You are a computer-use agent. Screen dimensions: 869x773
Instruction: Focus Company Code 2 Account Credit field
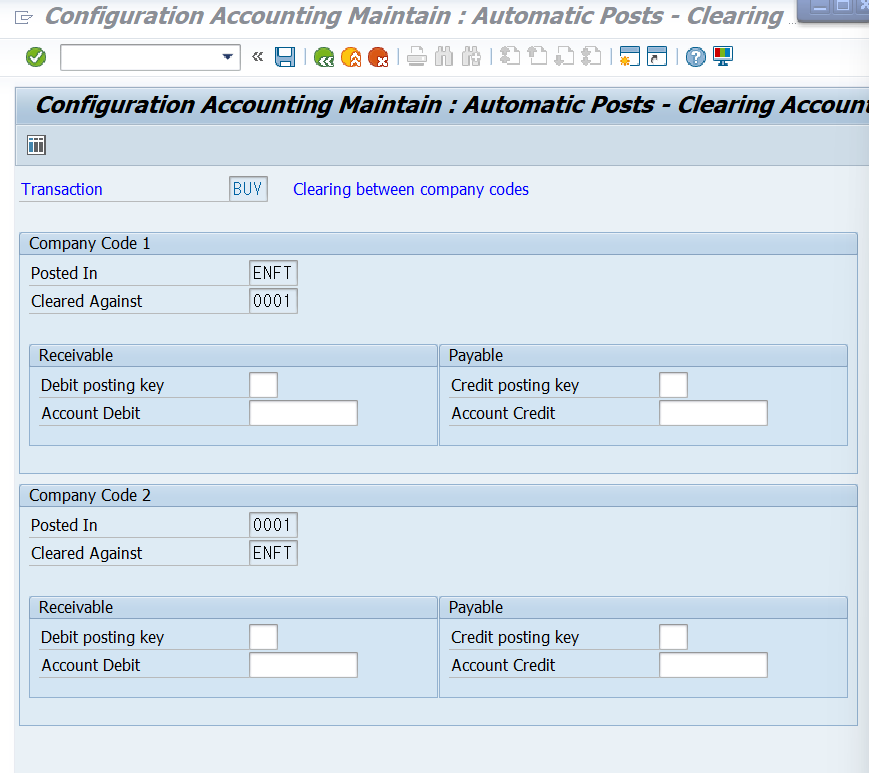coord(713,665)
